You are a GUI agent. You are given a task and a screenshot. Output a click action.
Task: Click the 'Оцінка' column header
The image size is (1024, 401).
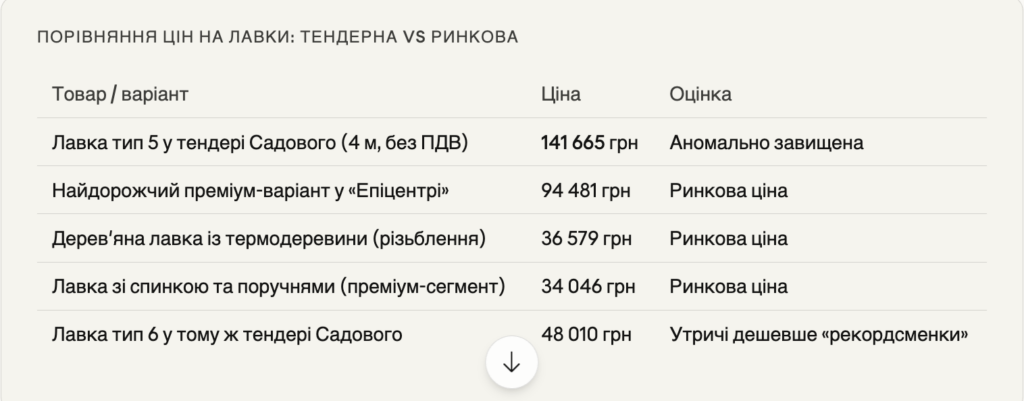point(700,94)
